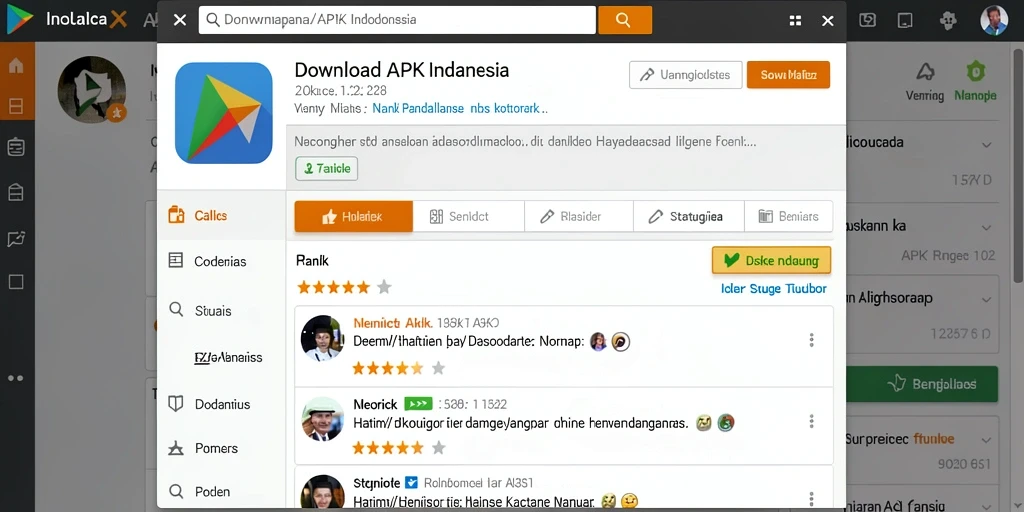
Task: Click the home icon in left sidebar
Action: pyautogui.click(x=16, y=65)
